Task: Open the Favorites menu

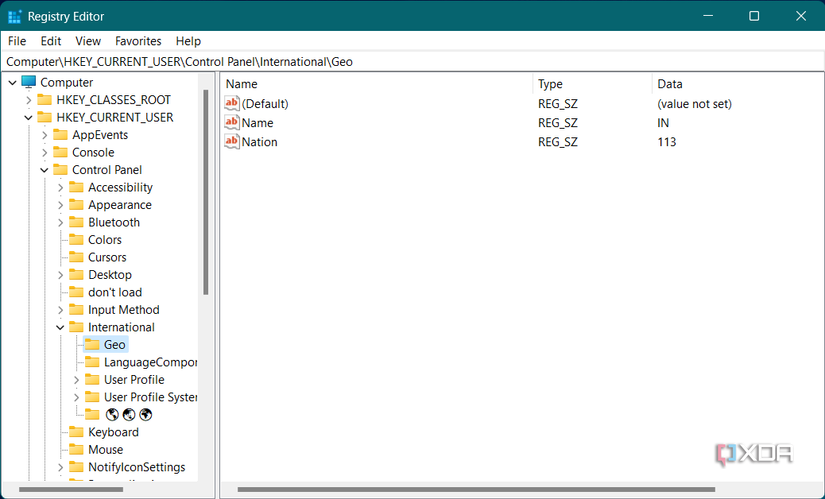Action: [x=138, y=41]
